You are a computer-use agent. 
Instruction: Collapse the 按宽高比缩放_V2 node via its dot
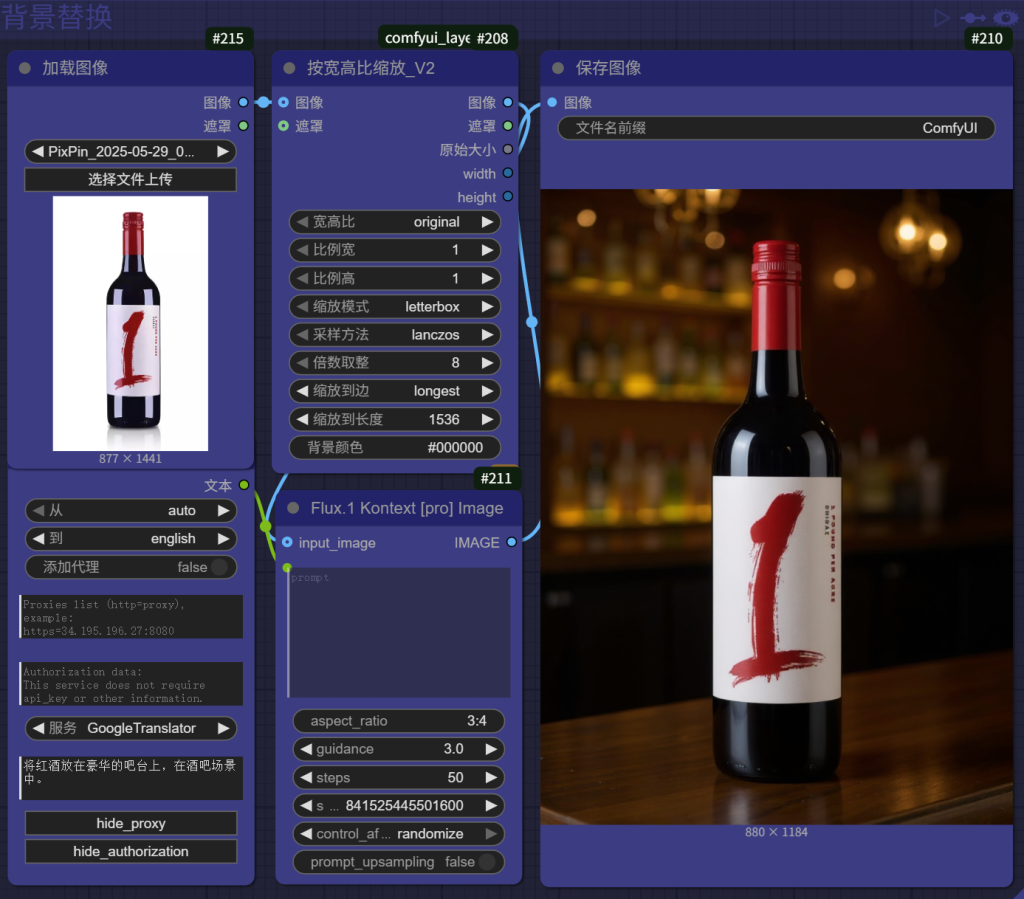coord(290,69)
